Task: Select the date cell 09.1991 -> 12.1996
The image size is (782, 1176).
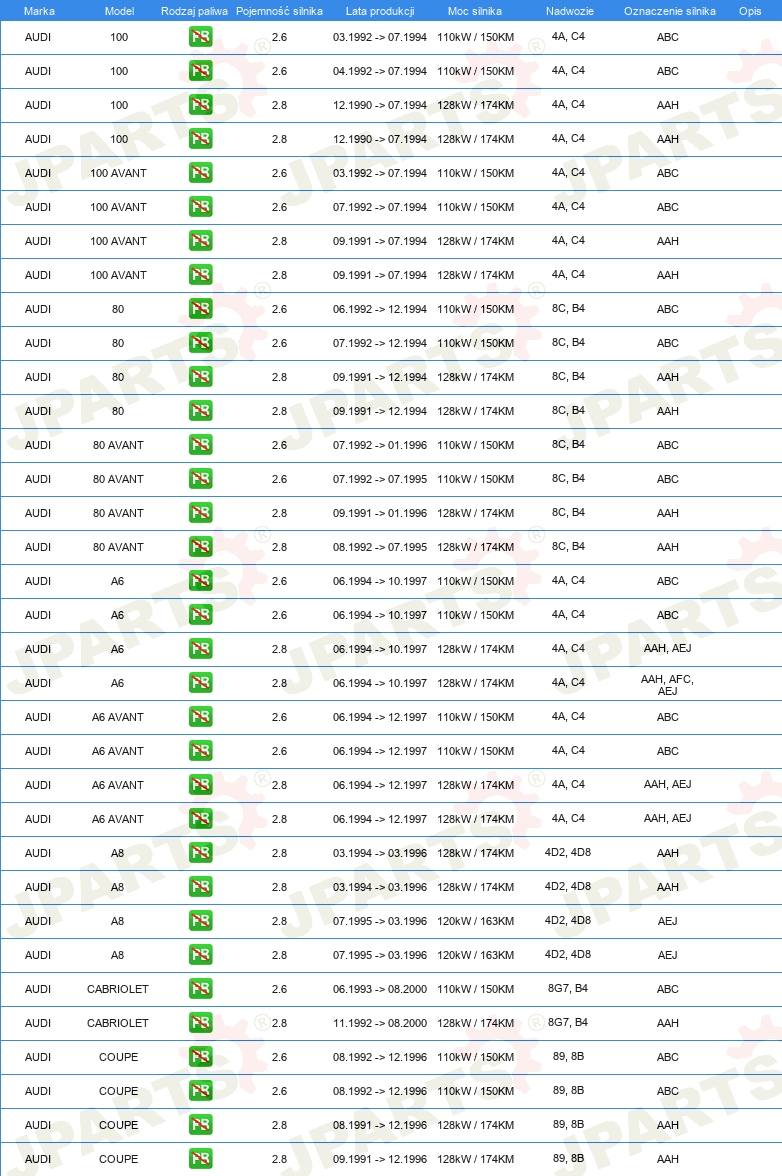Action: 380,1159
